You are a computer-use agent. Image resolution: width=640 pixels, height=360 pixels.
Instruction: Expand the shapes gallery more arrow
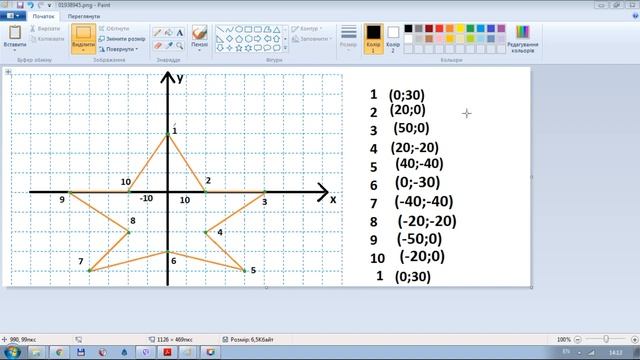[285, 48]
